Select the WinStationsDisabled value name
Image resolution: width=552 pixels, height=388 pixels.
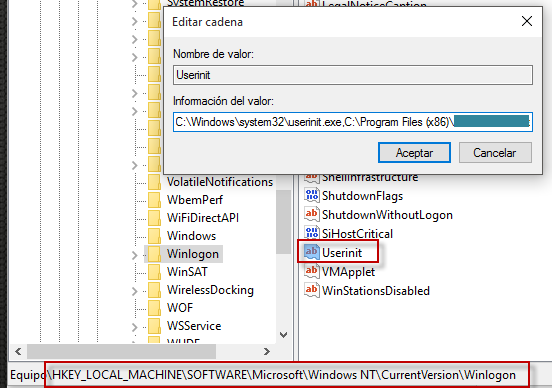coord(376,291)
